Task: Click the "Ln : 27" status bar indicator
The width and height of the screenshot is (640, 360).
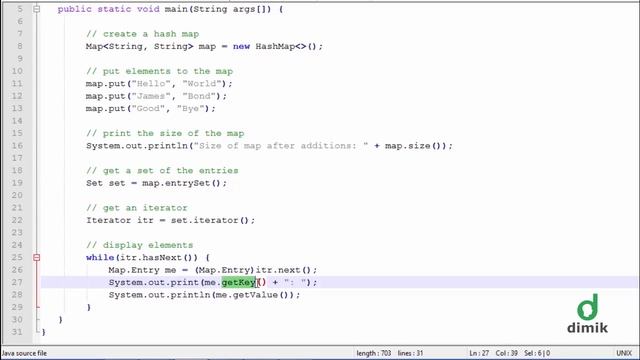Action: (x=479, y=353)
